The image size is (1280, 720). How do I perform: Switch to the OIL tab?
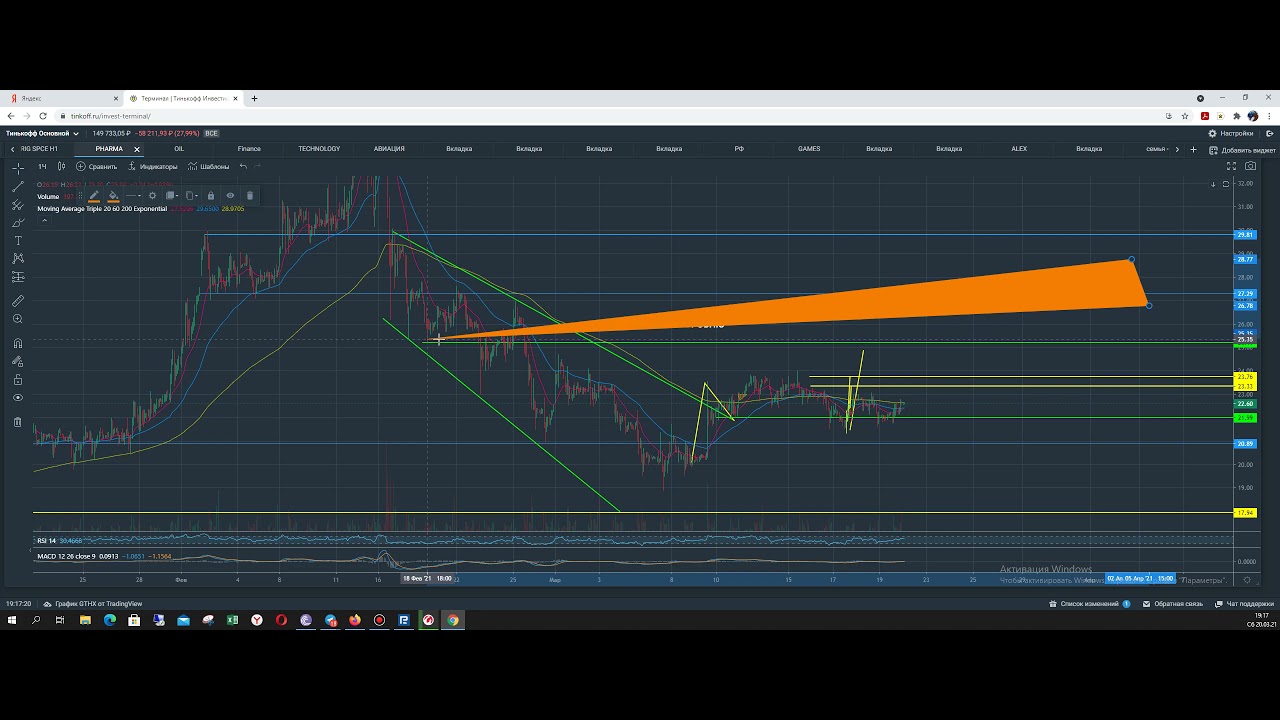(179, 149)
